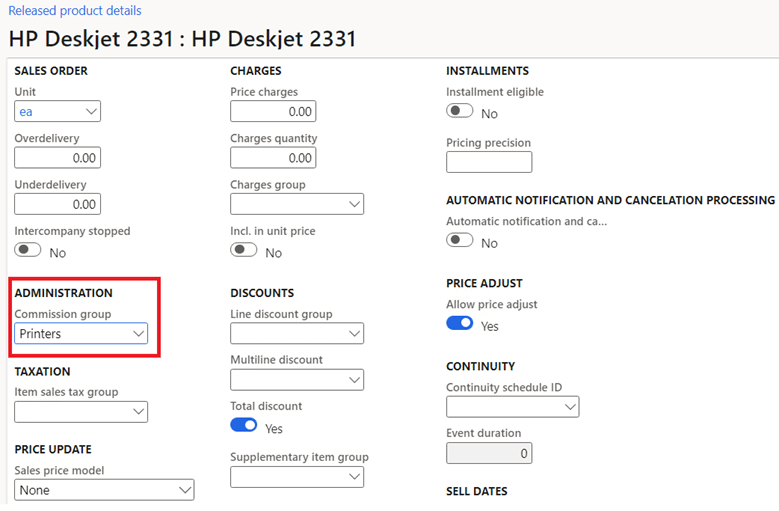Image resolution: width=779 pixels, height=511 pixels.
Task: Turn off the Total discount toggle
Action: point(244,425)
